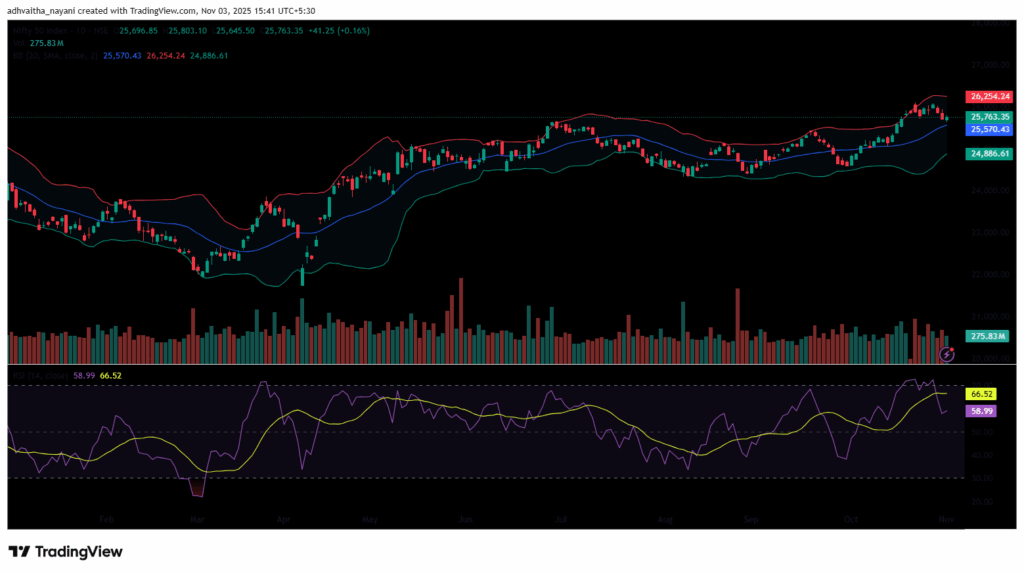
Task: Click the Oct month label on time axis
Action: pos(850,521)
